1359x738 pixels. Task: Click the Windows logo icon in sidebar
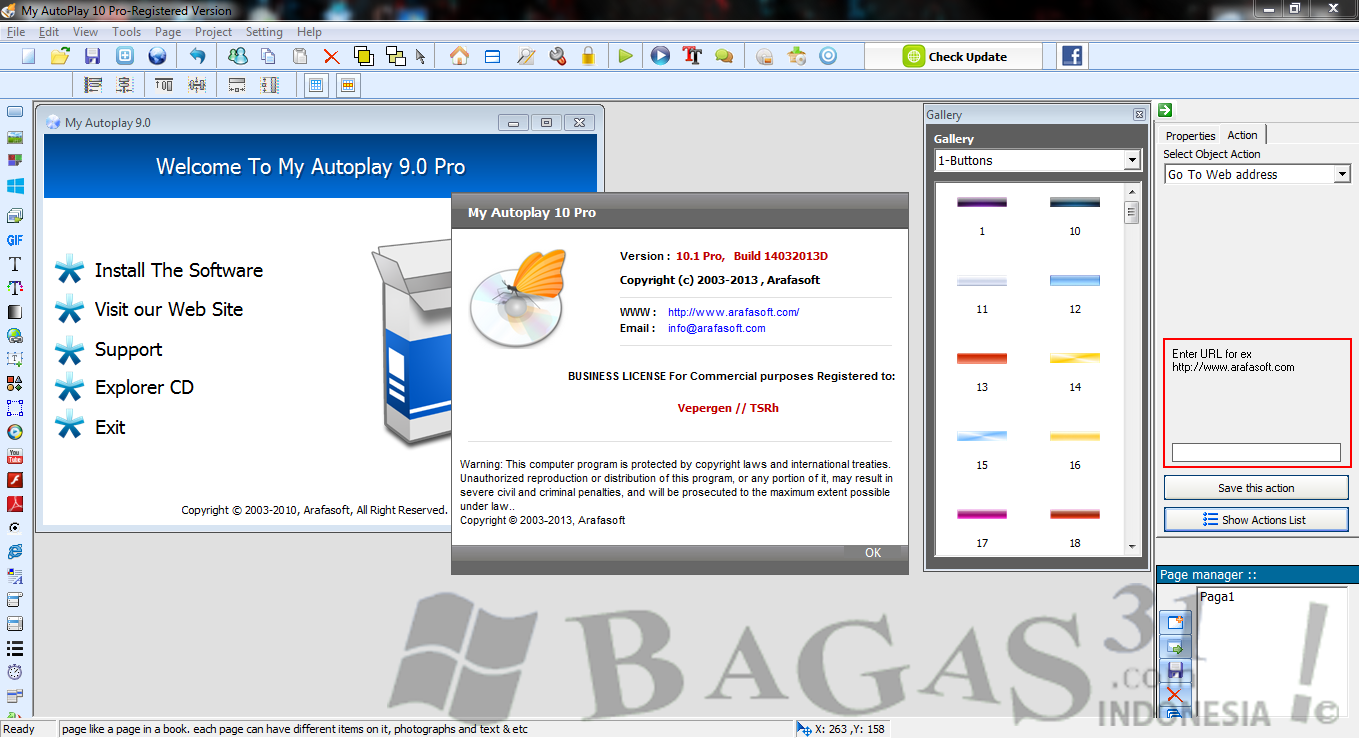pos(15,186)
